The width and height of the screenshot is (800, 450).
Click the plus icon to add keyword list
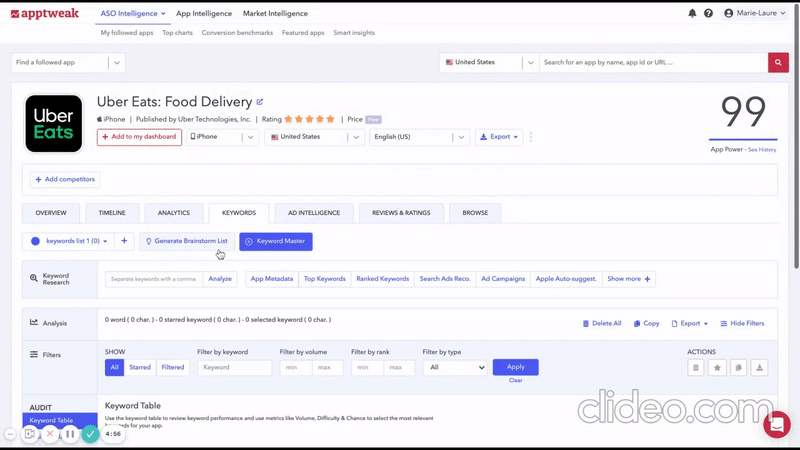pyautogui.click(x=124, y=241)
